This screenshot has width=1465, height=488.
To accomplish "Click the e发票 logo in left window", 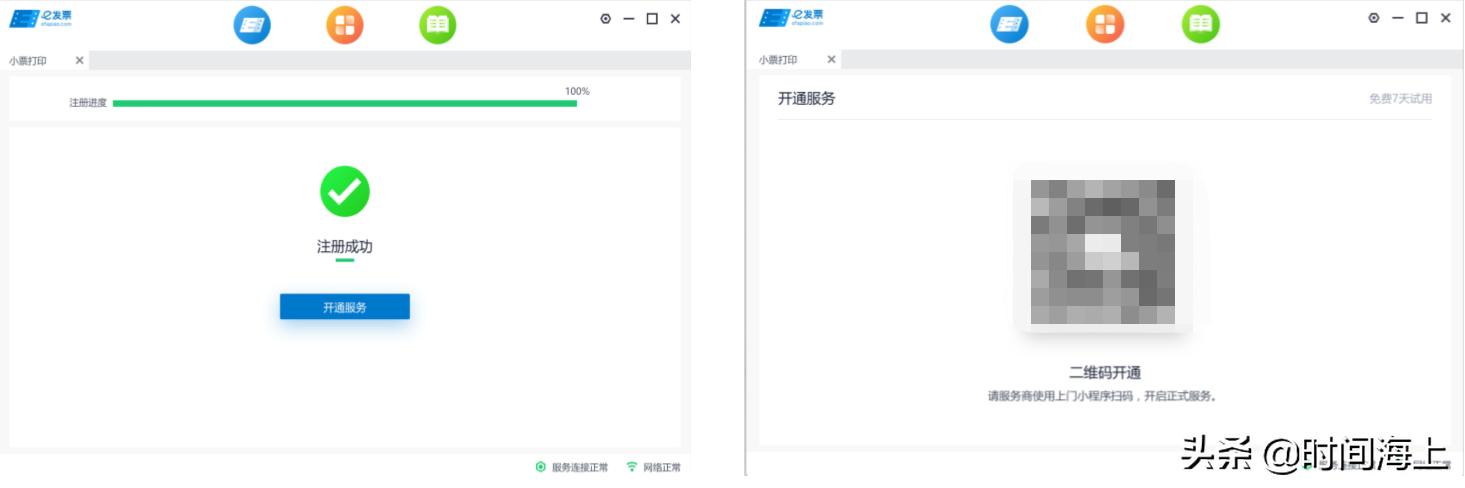I will 40,18.
